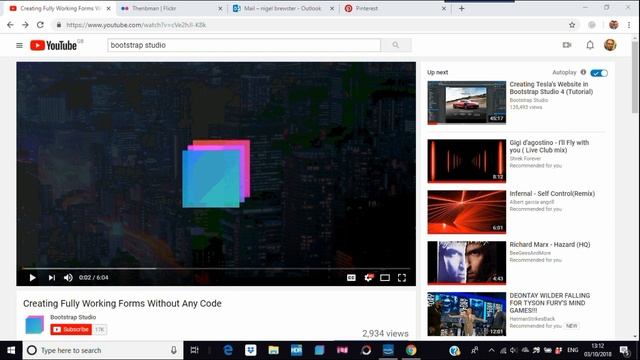Show hidden system tray icons
The image size is (640, 360).
491,350
